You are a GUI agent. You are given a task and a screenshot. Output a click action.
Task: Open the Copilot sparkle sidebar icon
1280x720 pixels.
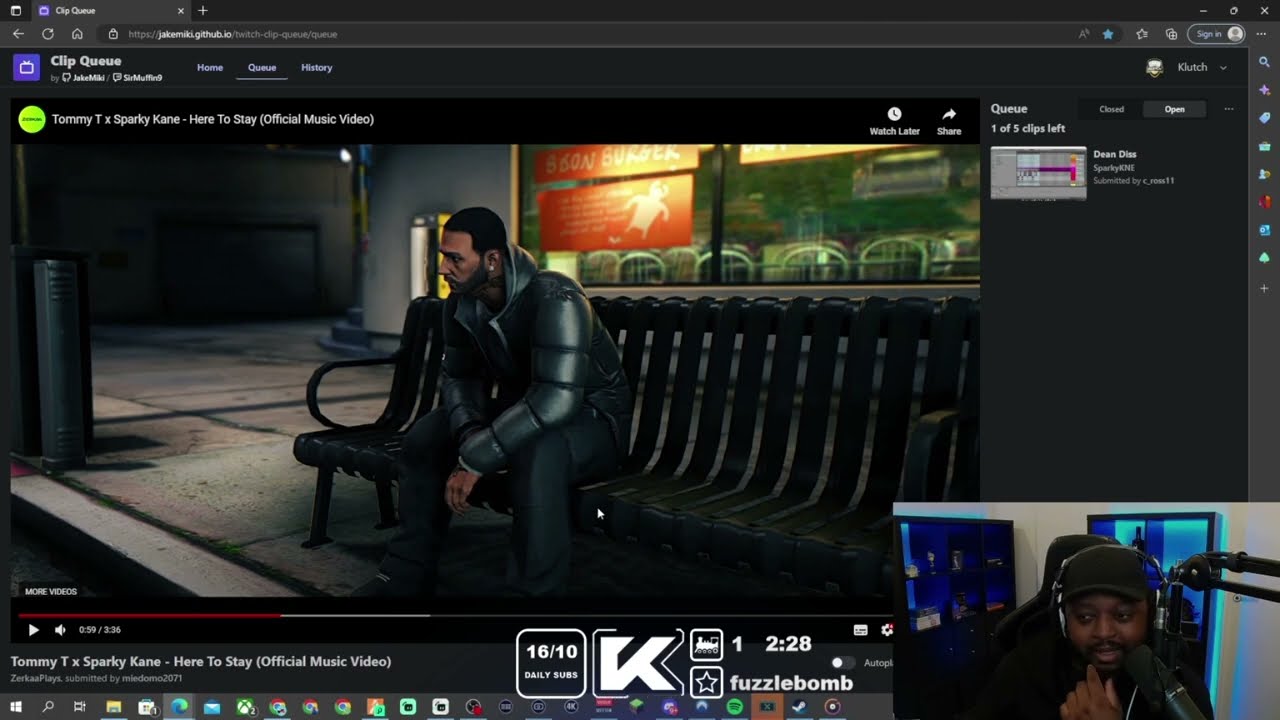1265,90
